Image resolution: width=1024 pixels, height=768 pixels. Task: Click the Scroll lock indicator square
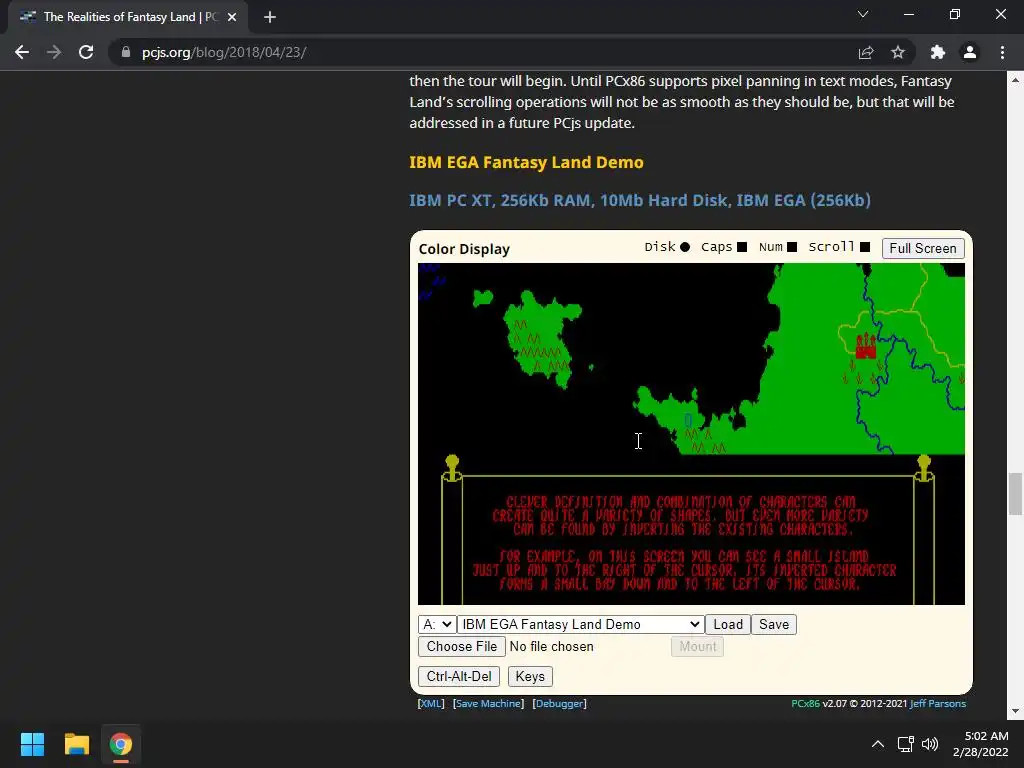pyautogui.click(x=865, y=247)
